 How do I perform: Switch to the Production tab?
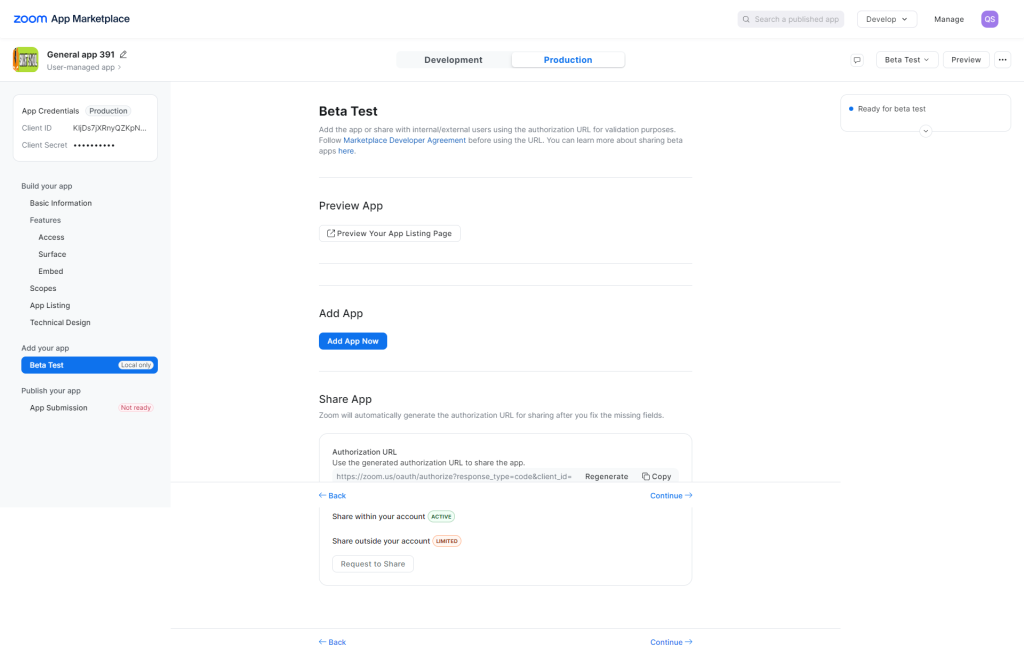[x=568, y=59]
